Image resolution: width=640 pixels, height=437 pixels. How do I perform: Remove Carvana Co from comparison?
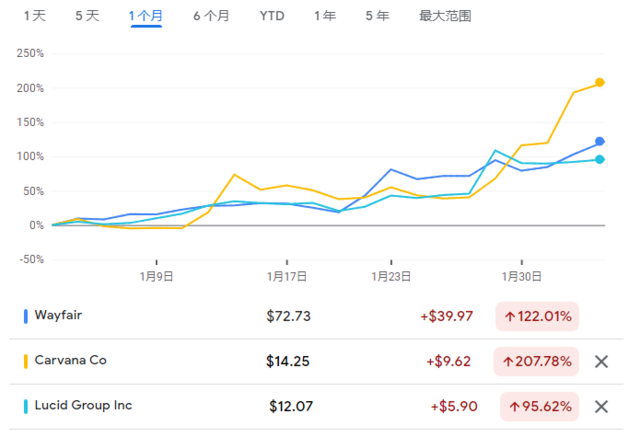click(x=601, y=361)
